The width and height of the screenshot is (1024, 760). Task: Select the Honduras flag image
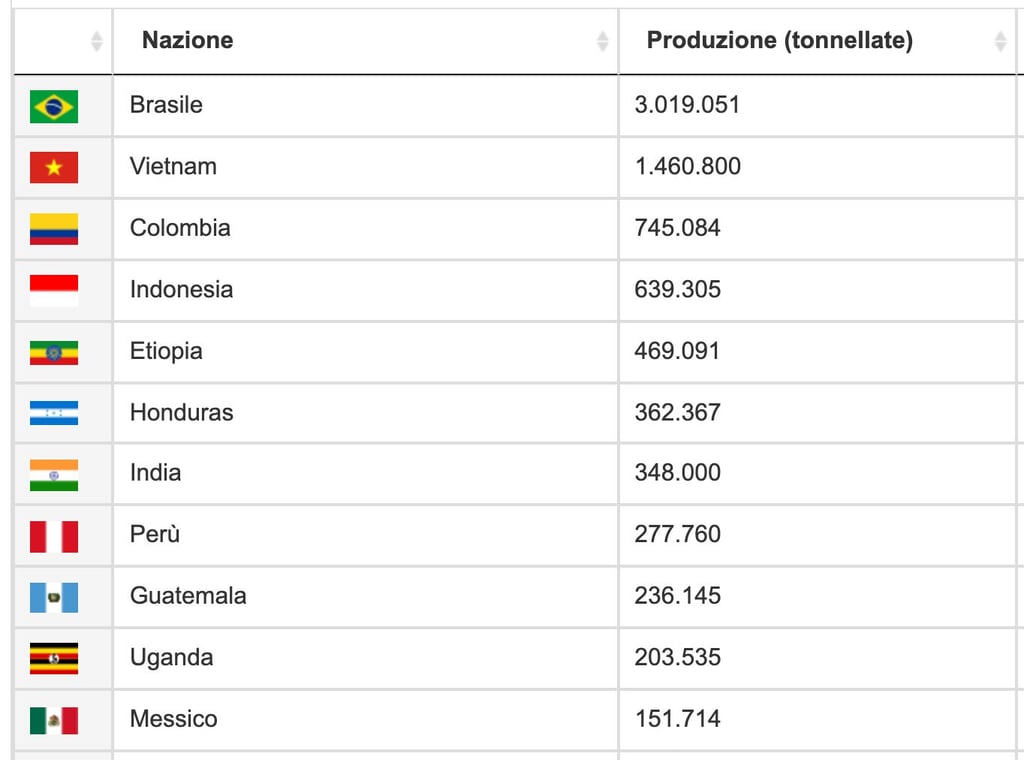[54, 413]
